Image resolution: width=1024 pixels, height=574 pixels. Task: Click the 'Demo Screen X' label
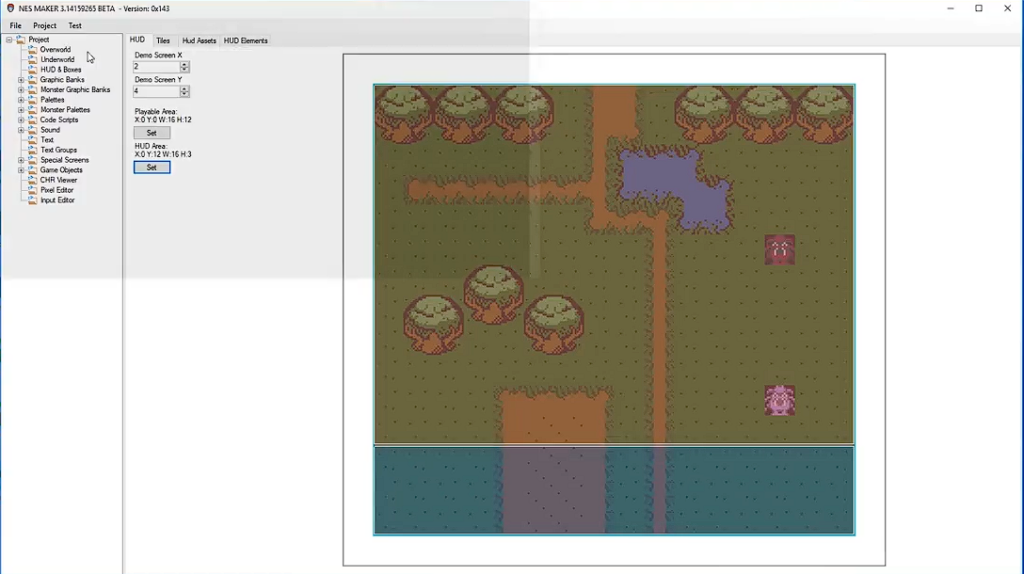[158, 56]
